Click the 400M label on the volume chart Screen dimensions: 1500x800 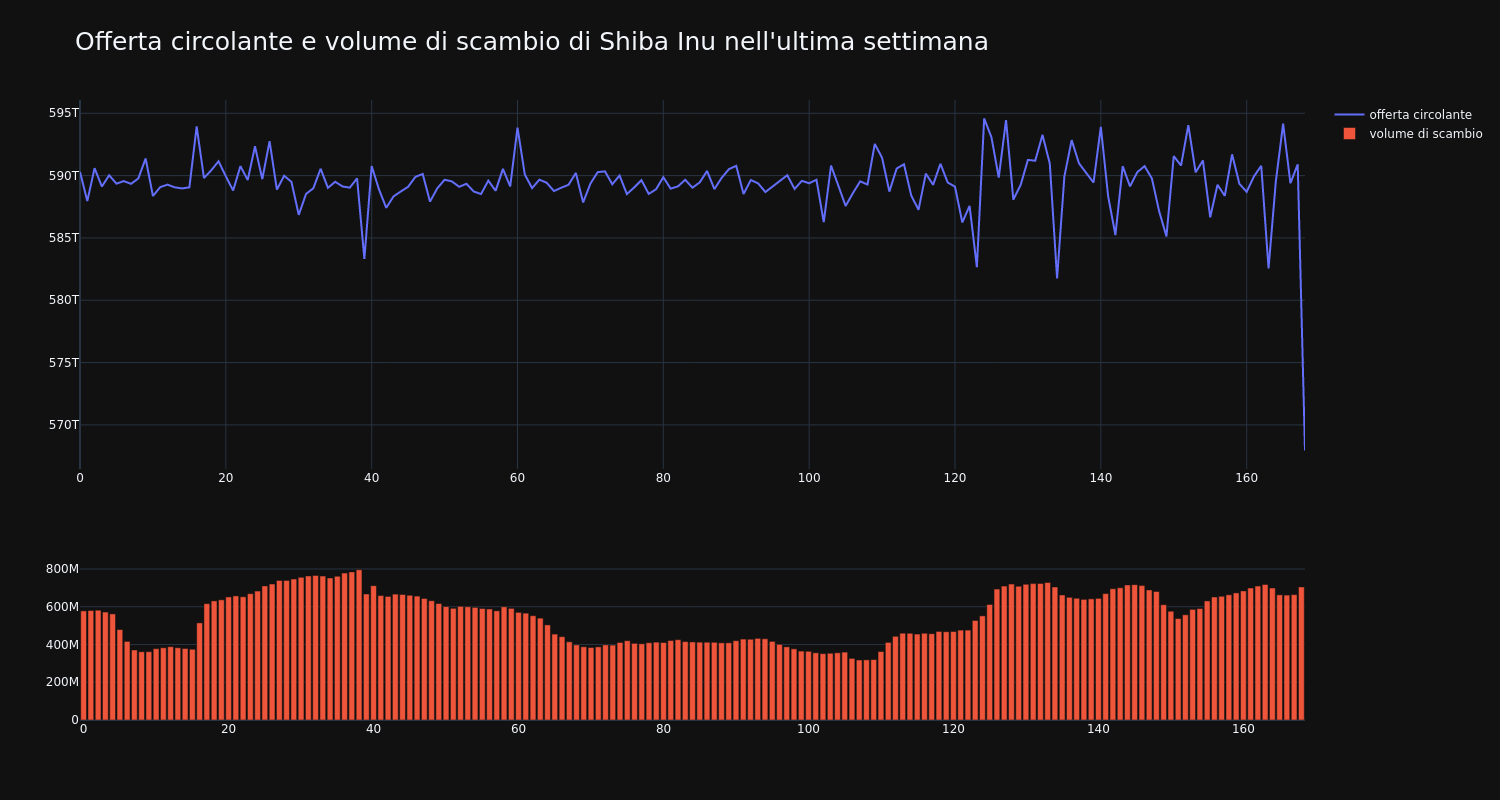coord(61,645)
